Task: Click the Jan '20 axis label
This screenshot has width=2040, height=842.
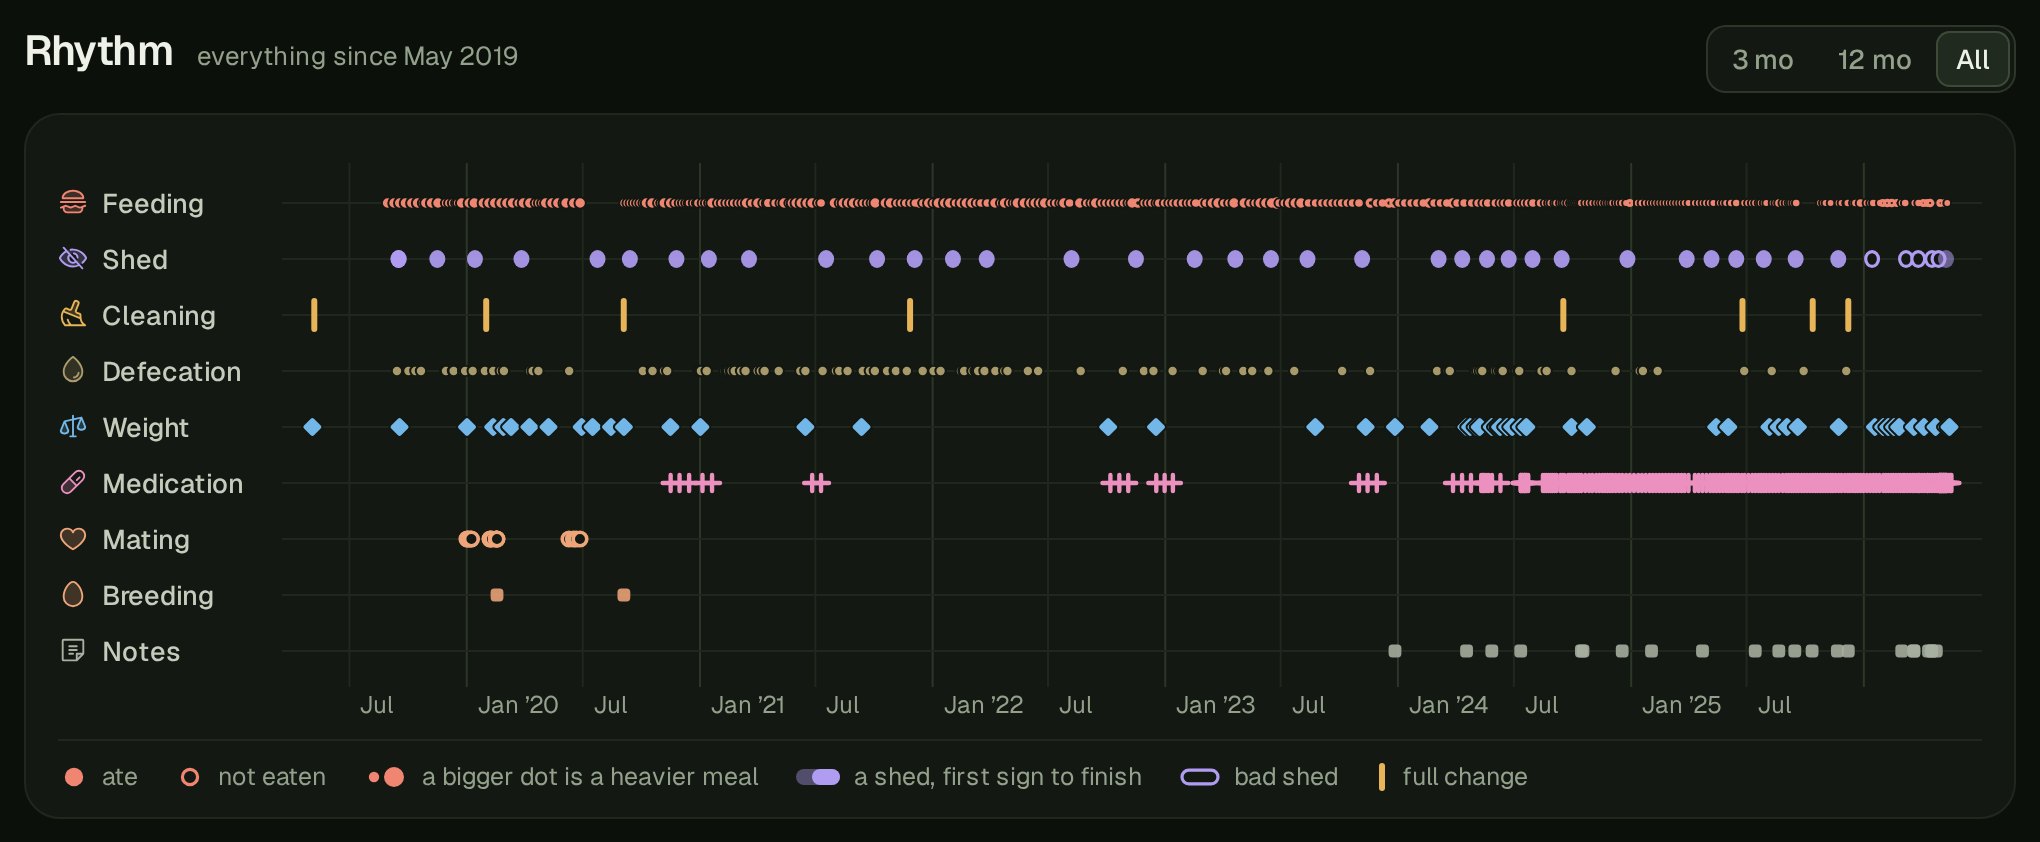Action: coord(518,705)
